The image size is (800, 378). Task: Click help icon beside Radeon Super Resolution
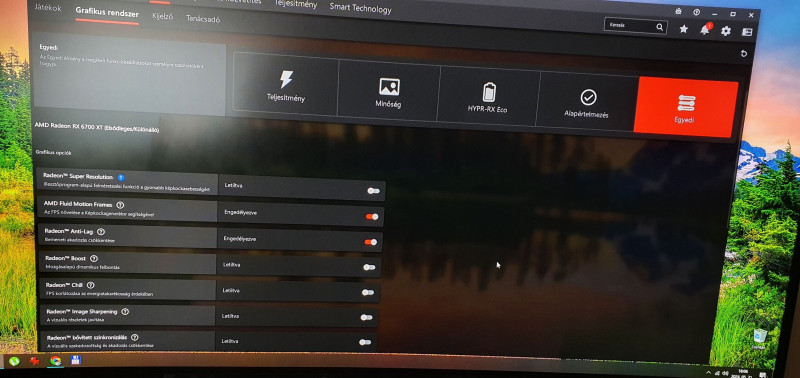click(x=121, y=178)
